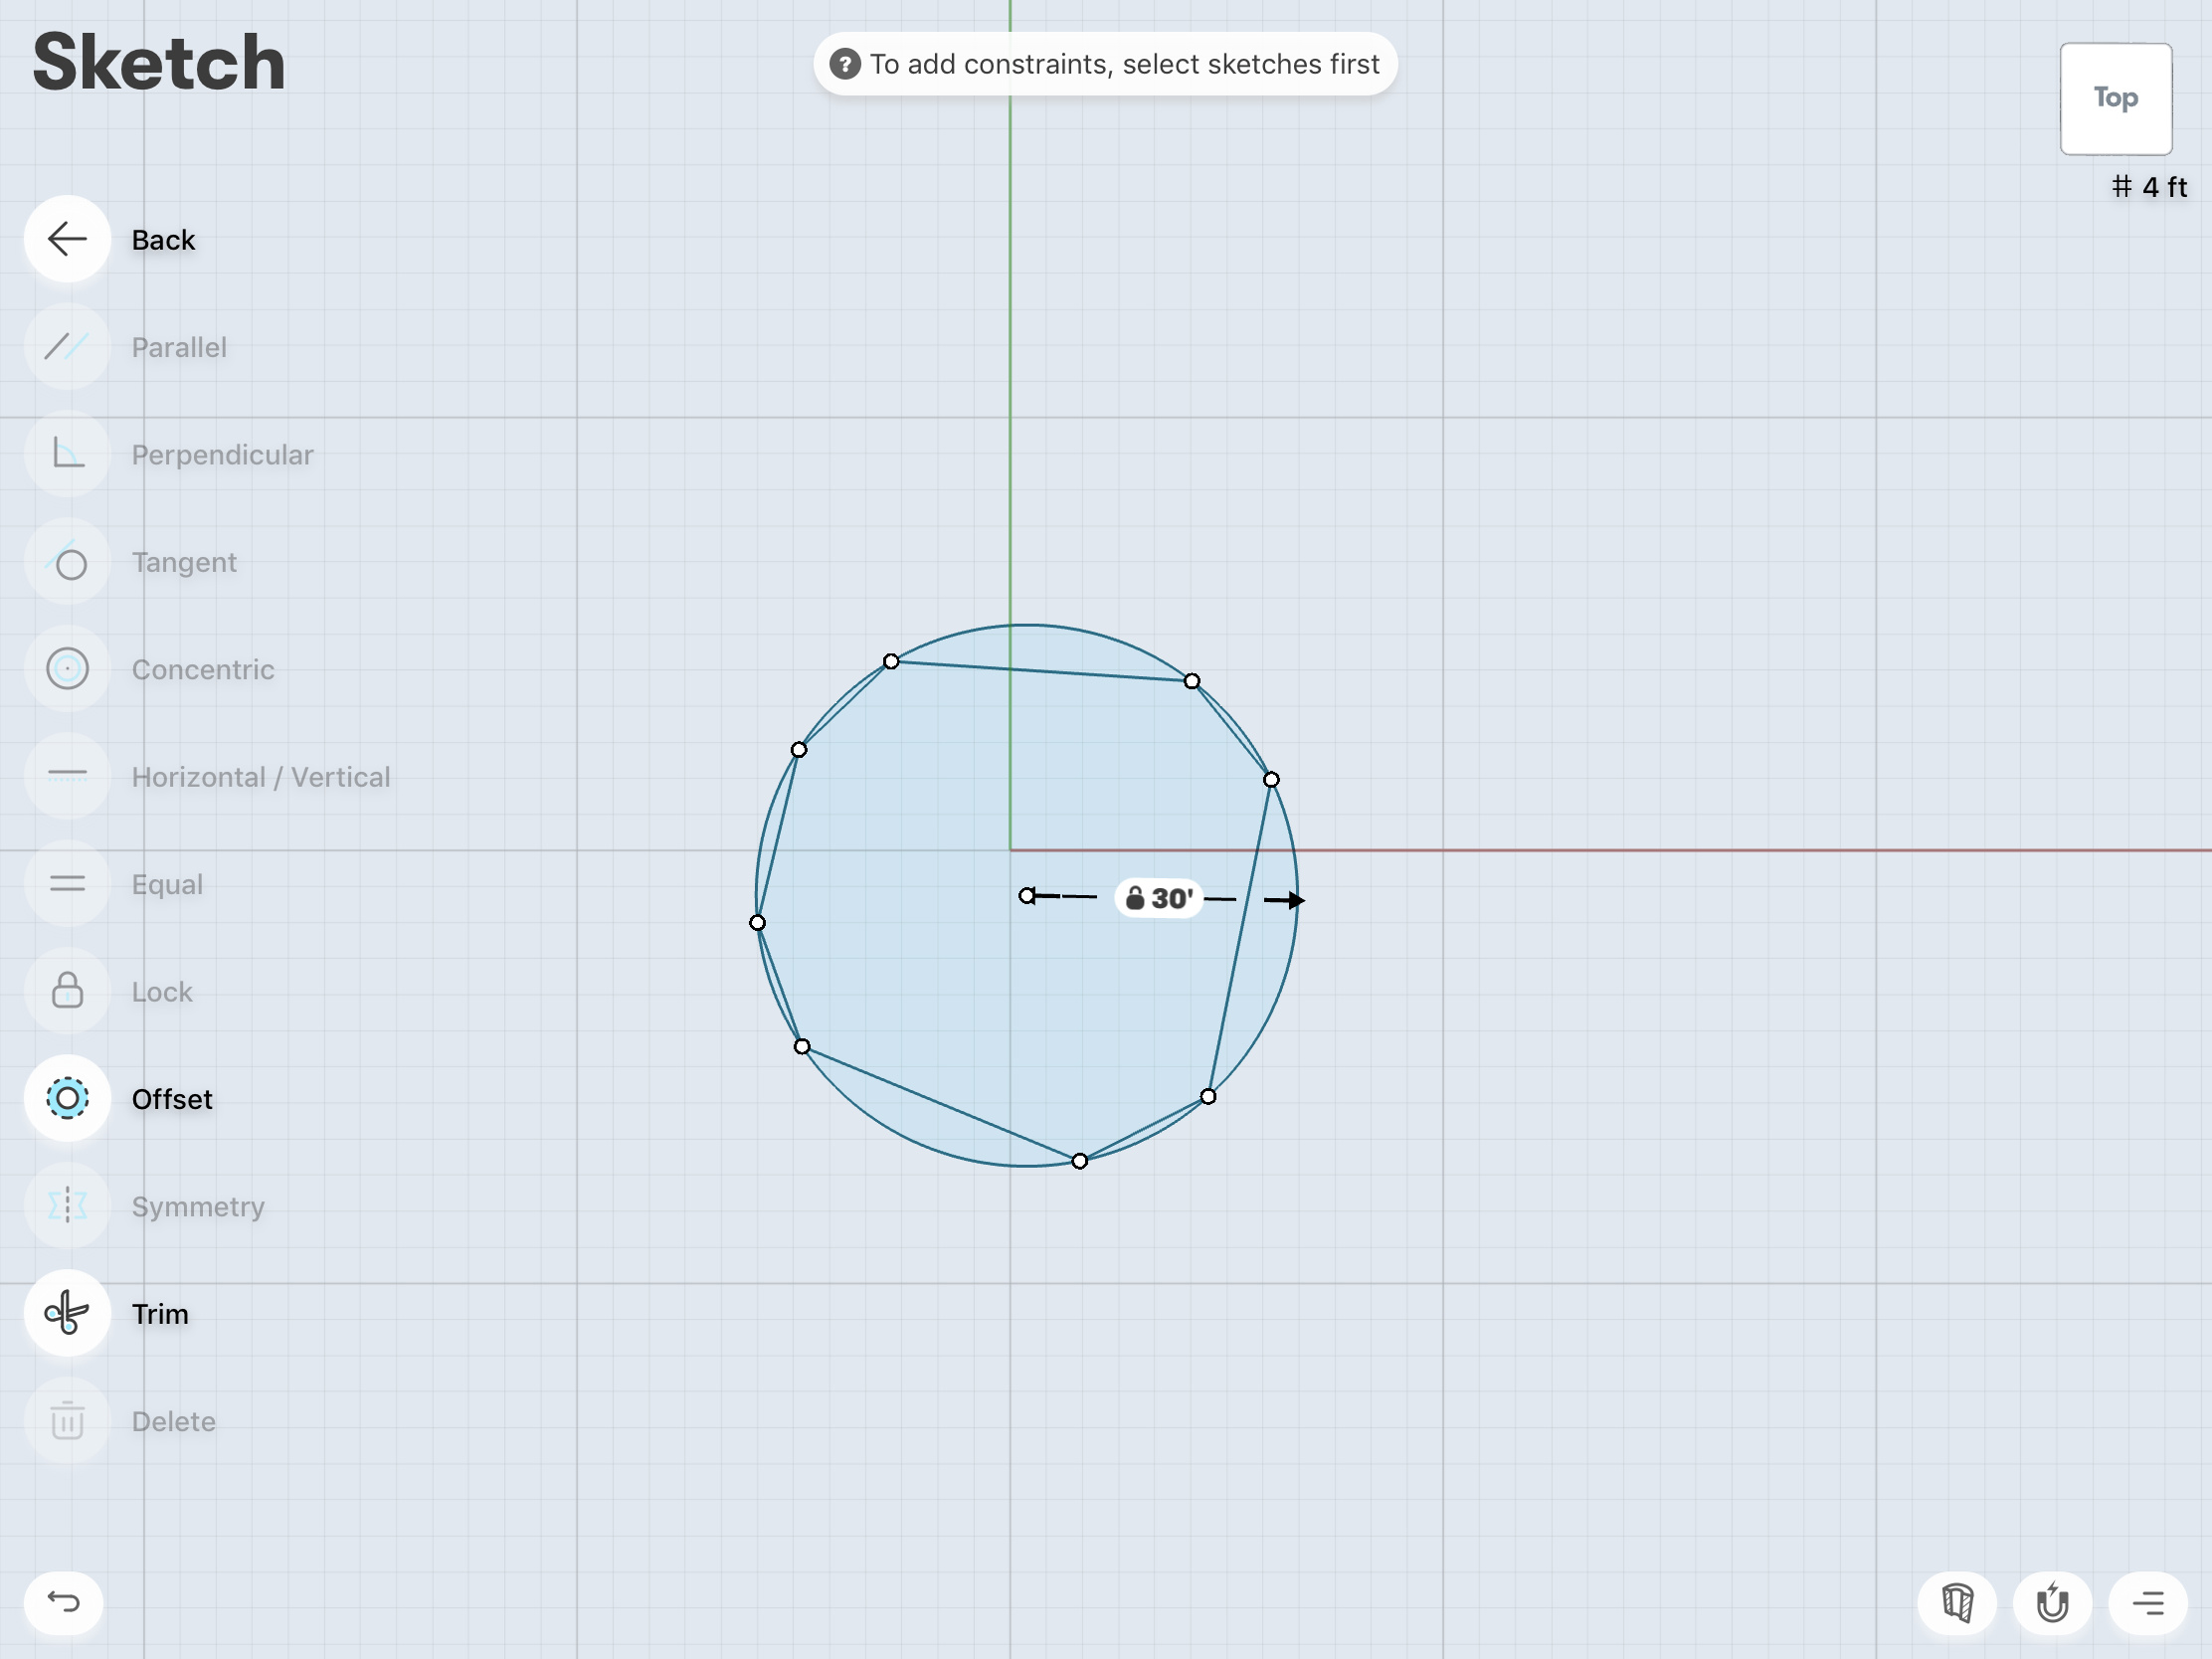The height and width of the screenshot is (1659, 2212).
Task: Activate the Trim tool icon
Action: click(x=67, y=1313)
